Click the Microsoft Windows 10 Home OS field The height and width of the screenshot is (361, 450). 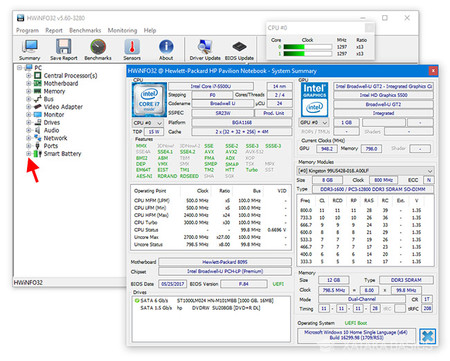point(357,335)
